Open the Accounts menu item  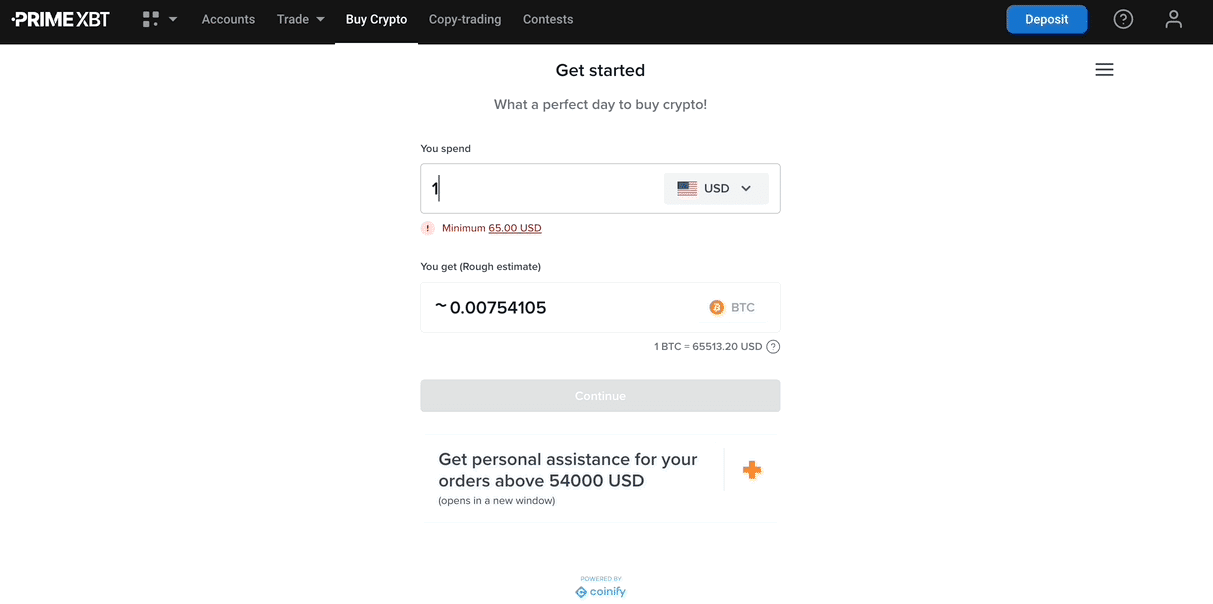tap(228, 18)
